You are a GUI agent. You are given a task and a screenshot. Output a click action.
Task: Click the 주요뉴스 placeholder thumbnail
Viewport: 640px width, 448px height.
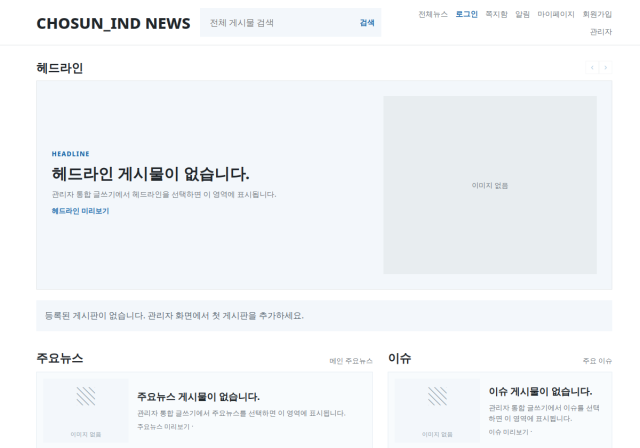point(86,410)
